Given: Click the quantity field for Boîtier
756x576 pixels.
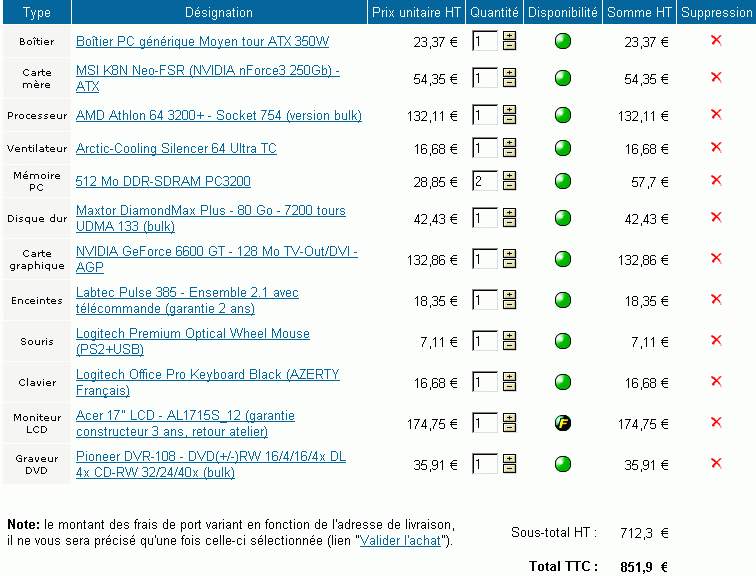Looking at the screenshot, I should pos(485,41).
